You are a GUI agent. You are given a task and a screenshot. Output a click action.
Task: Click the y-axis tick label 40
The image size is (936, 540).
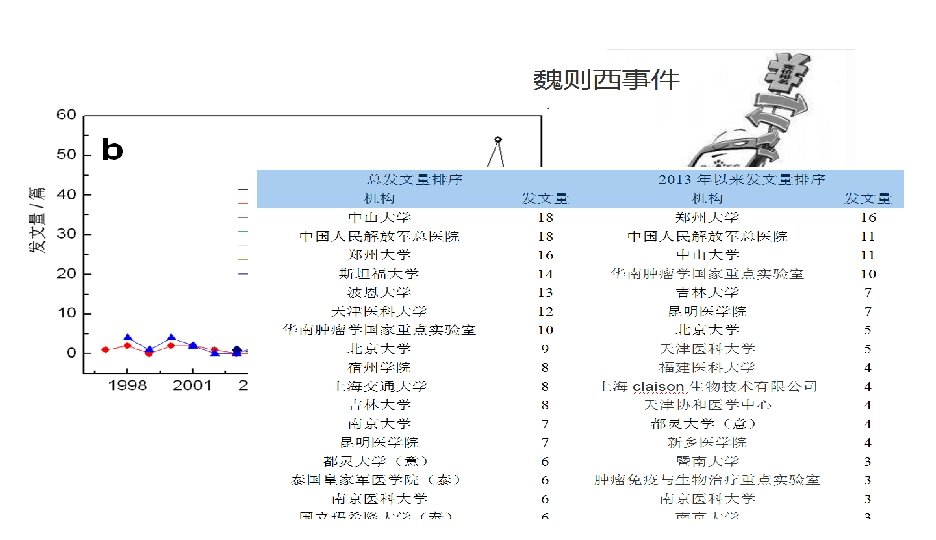coord(66,194)
